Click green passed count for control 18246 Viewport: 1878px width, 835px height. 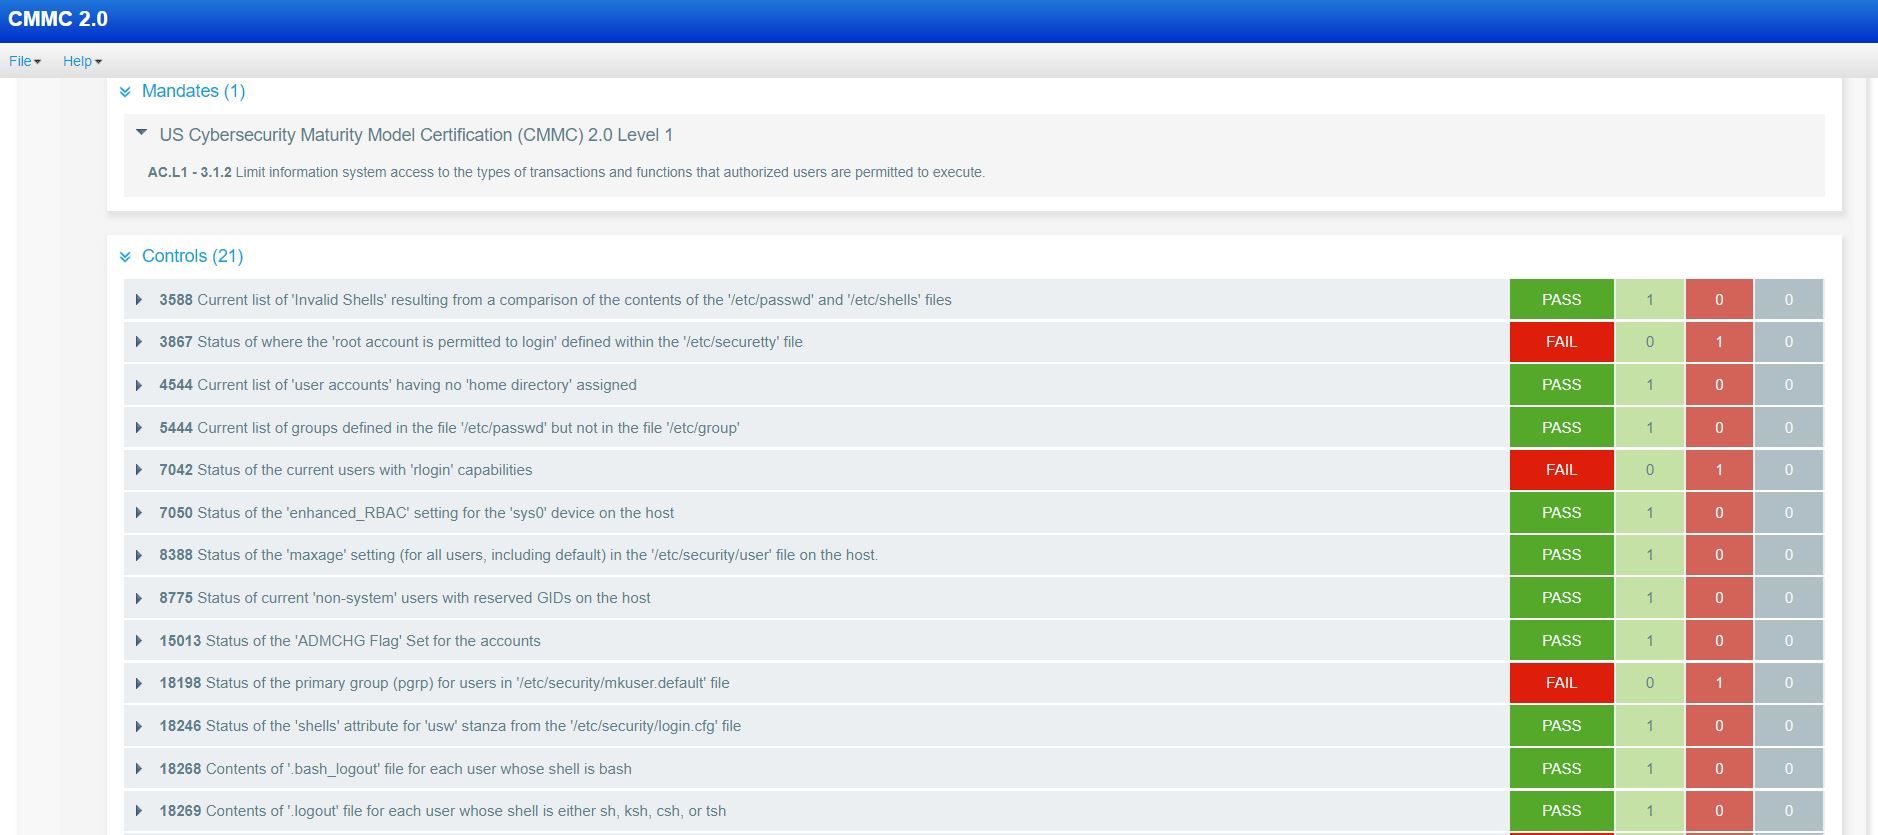point(1649,726)
